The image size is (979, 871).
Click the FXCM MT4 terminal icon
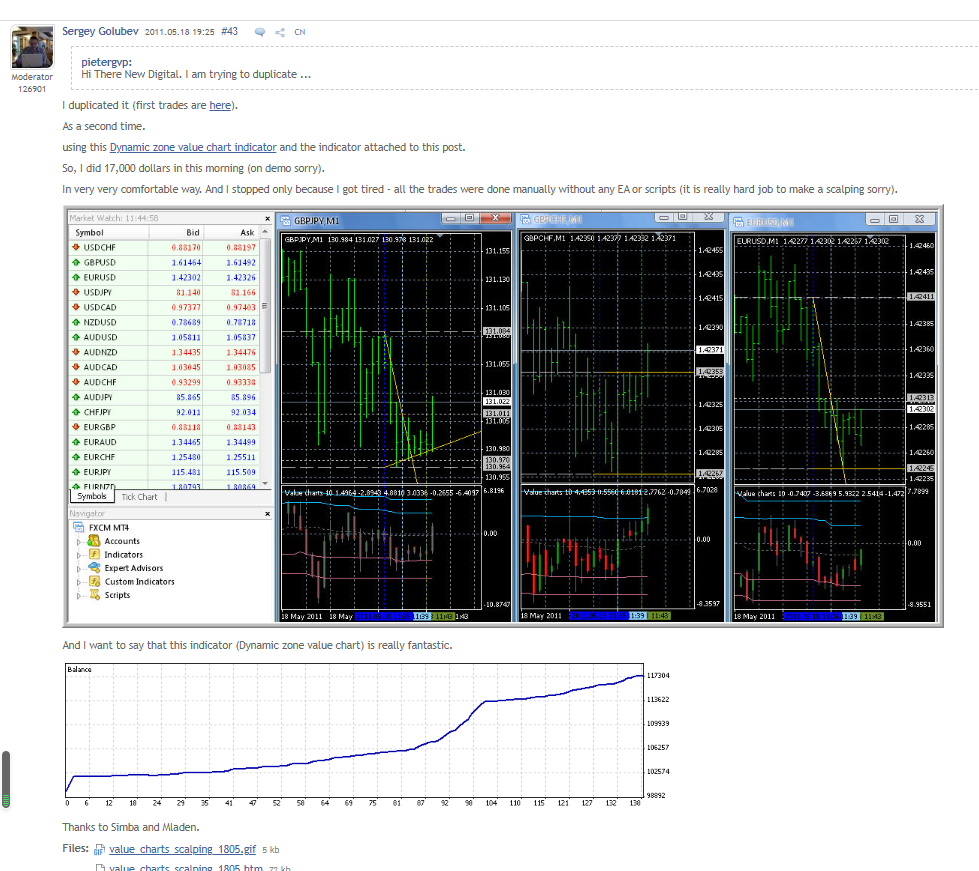[x=78, y=527]
